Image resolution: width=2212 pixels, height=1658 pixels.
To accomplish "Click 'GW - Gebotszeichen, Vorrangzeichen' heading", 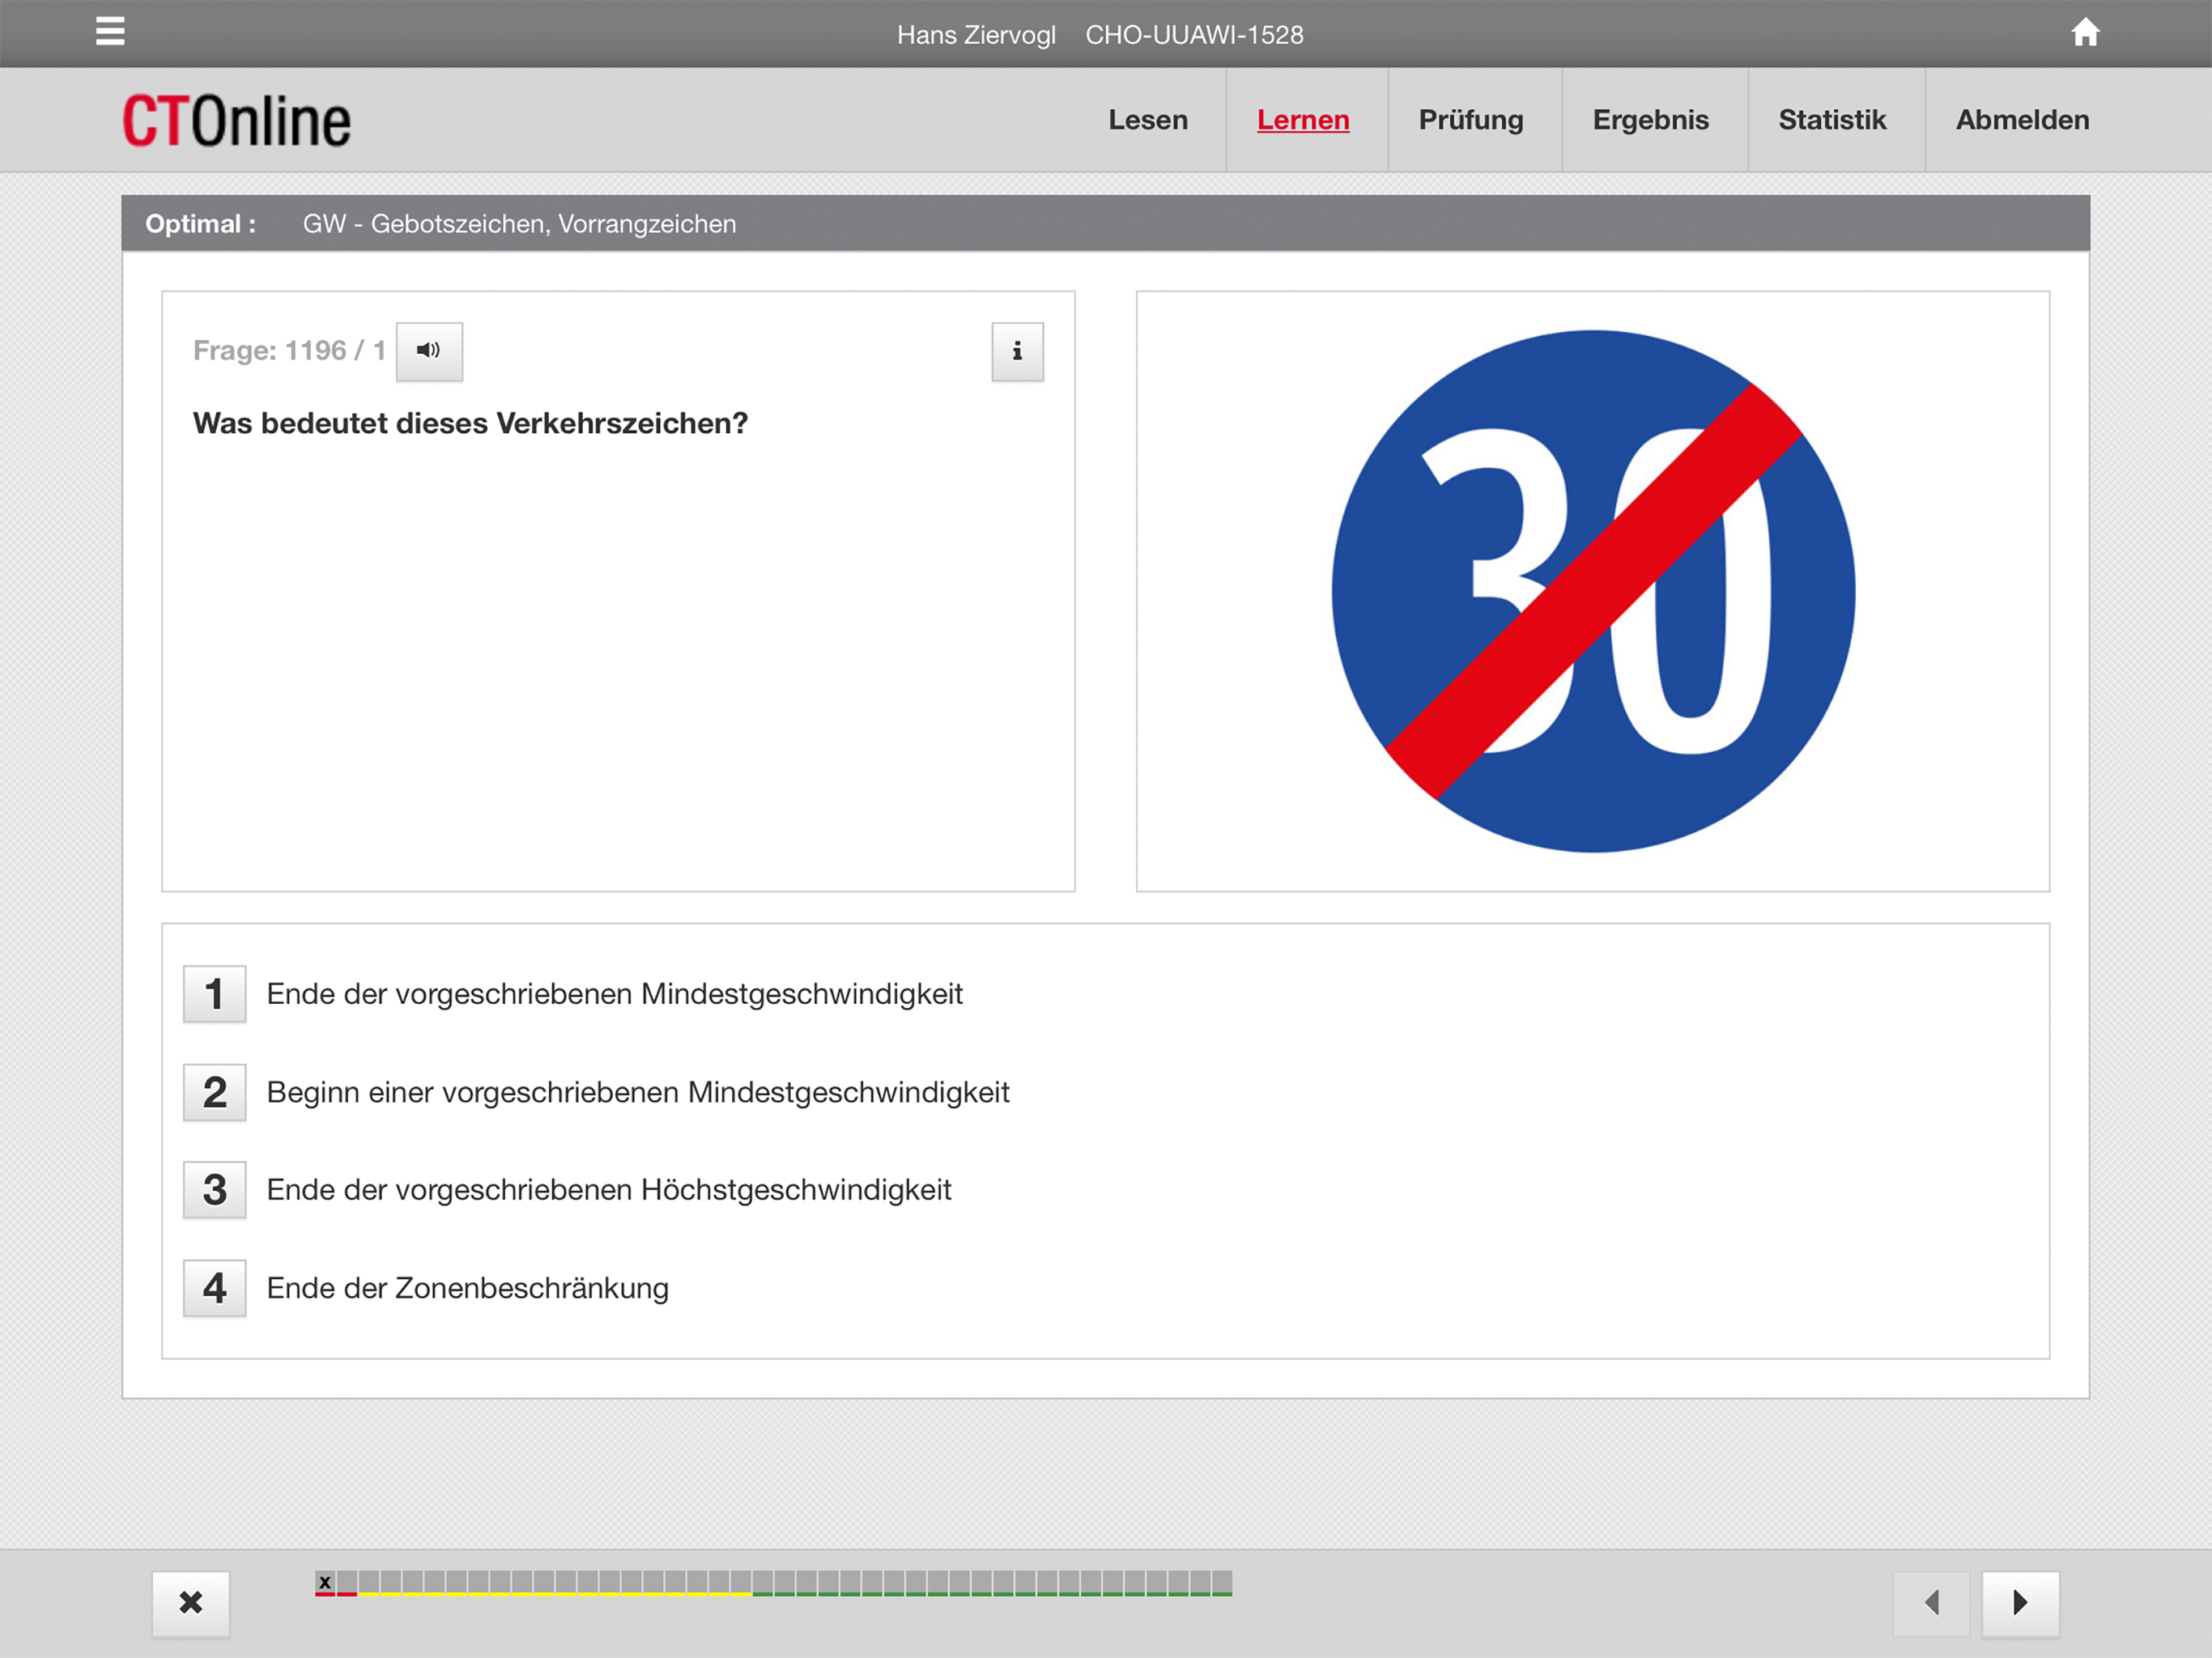I will point(519,224).
